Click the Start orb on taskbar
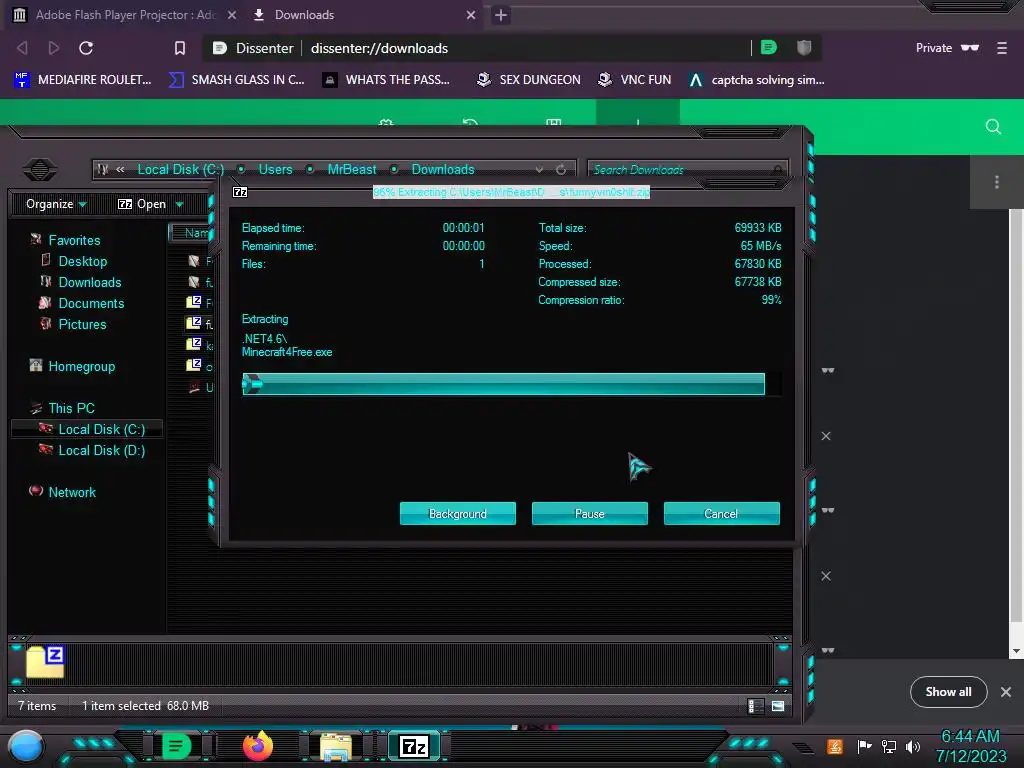The height and width of the screenshot is (768, 1024). (26, 746)
